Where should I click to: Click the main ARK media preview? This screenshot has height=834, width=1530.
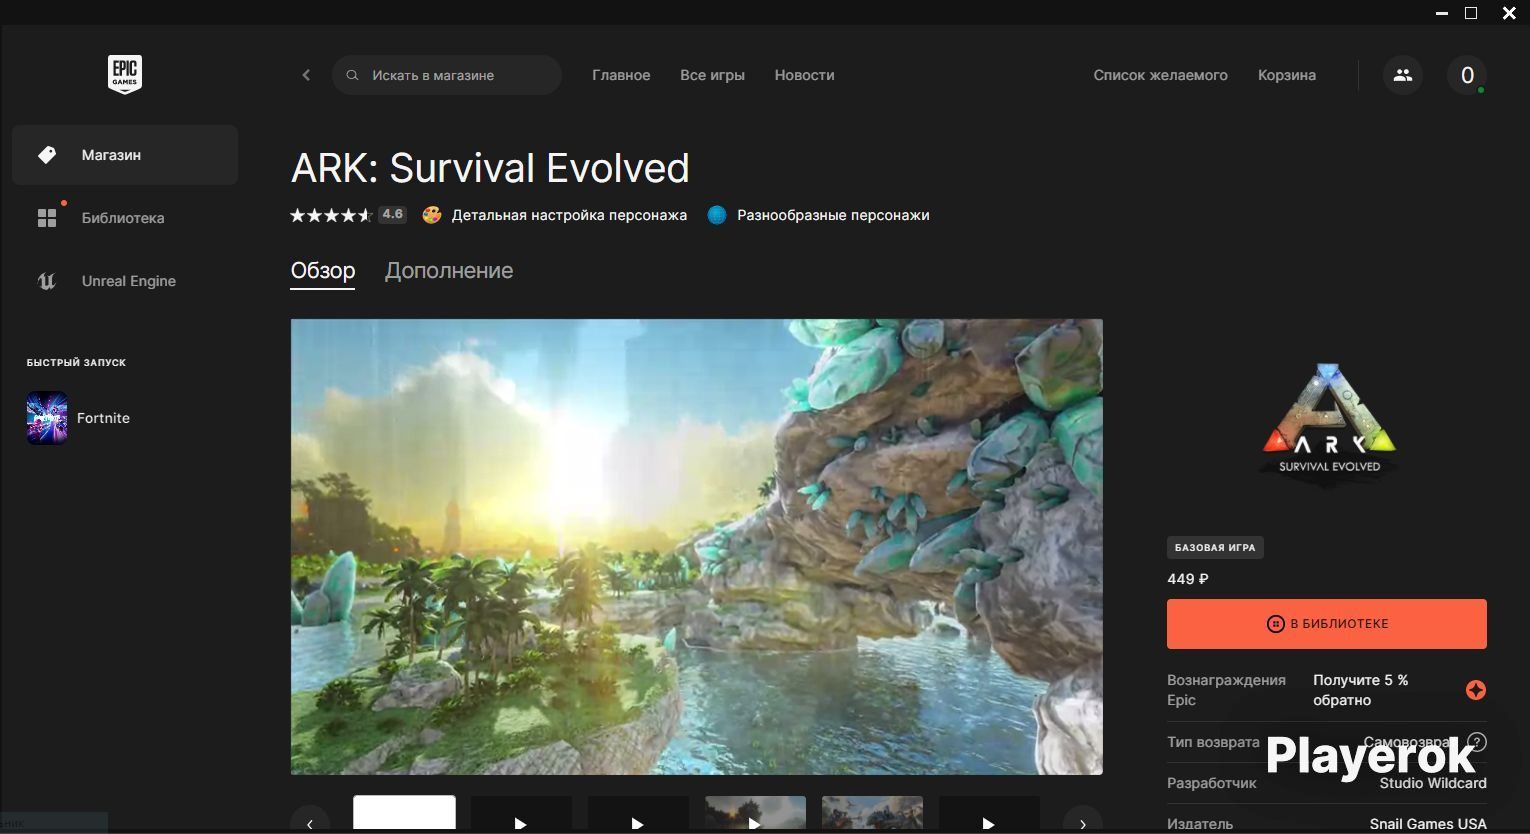pos(697,547)
